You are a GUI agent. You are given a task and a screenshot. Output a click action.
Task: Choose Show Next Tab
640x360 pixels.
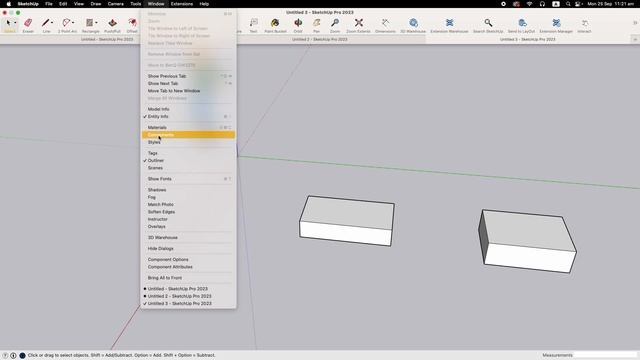(x=188, y=83)
